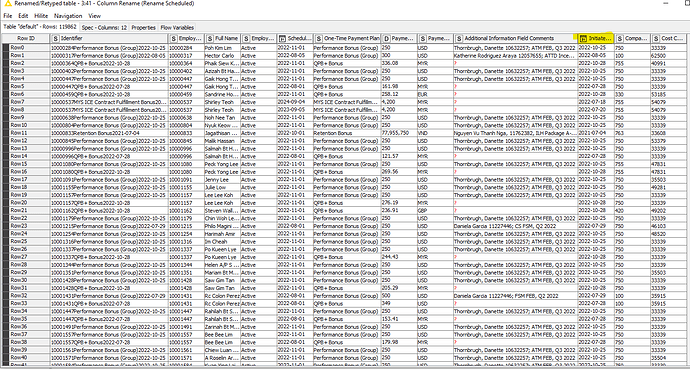Click the scheduled date '2023-09-05'
The height and width of the screenshot is (369, 690).
294,110
